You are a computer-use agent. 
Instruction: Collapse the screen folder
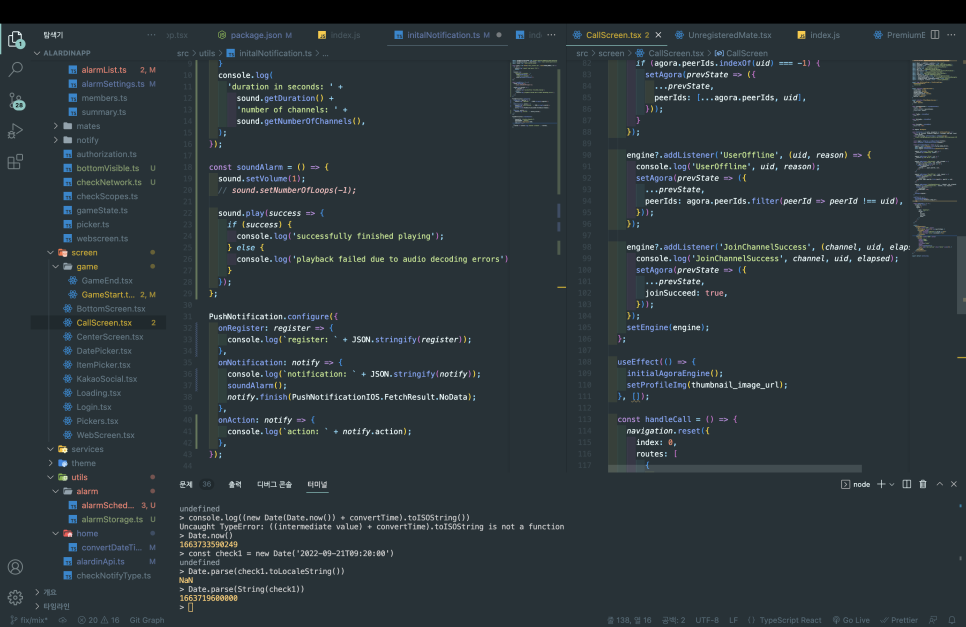tap(84, 253)
